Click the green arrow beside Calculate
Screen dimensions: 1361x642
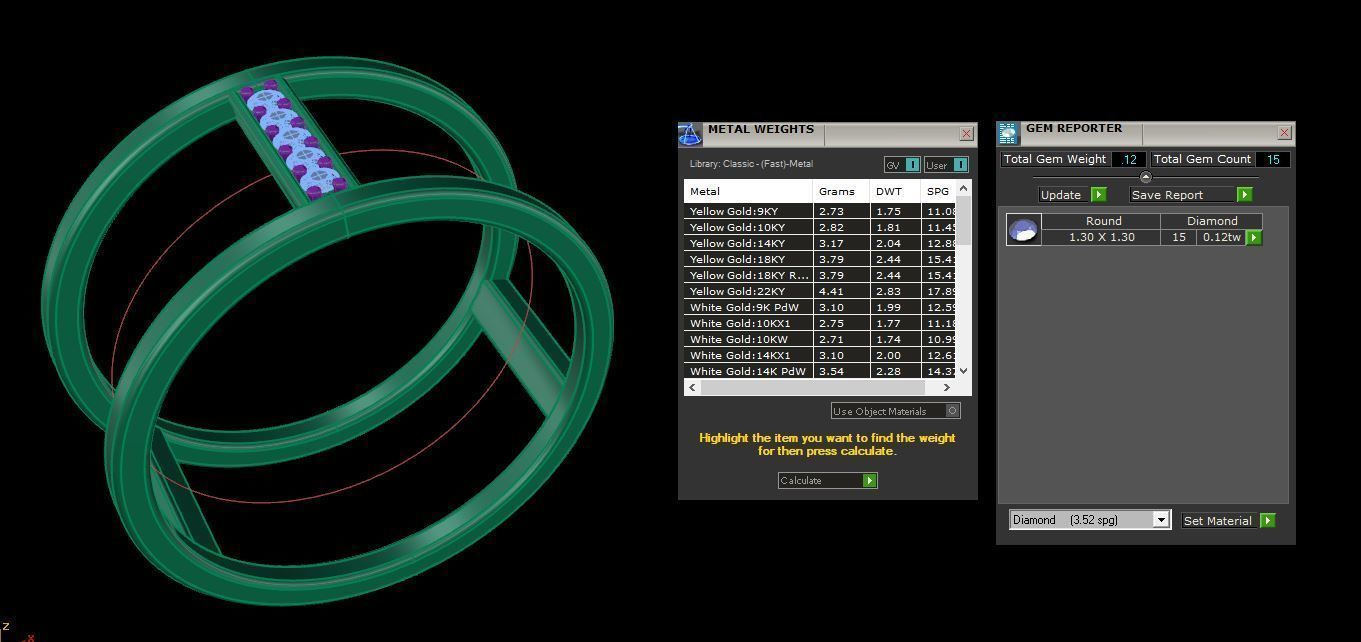tap(870, 481)
